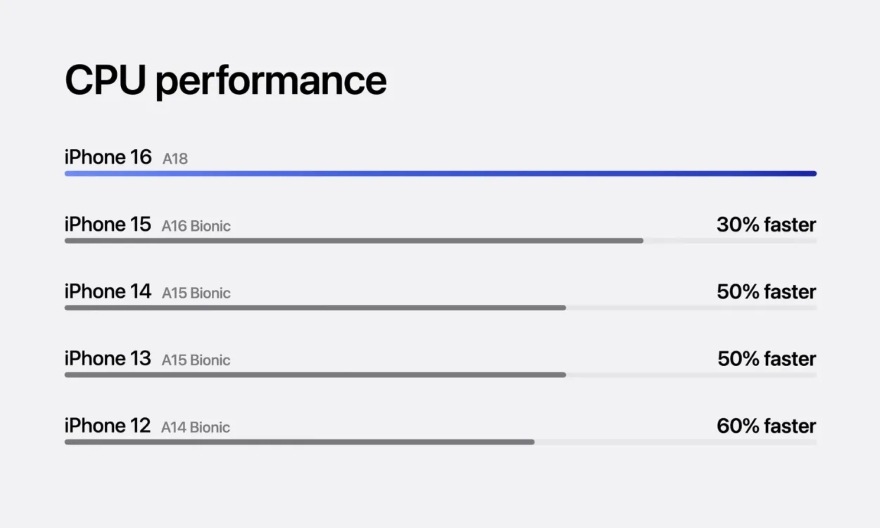The image size is (880, 528).
Task: Click the gray iPhone 15 performance bar
Action: (354, 240)
